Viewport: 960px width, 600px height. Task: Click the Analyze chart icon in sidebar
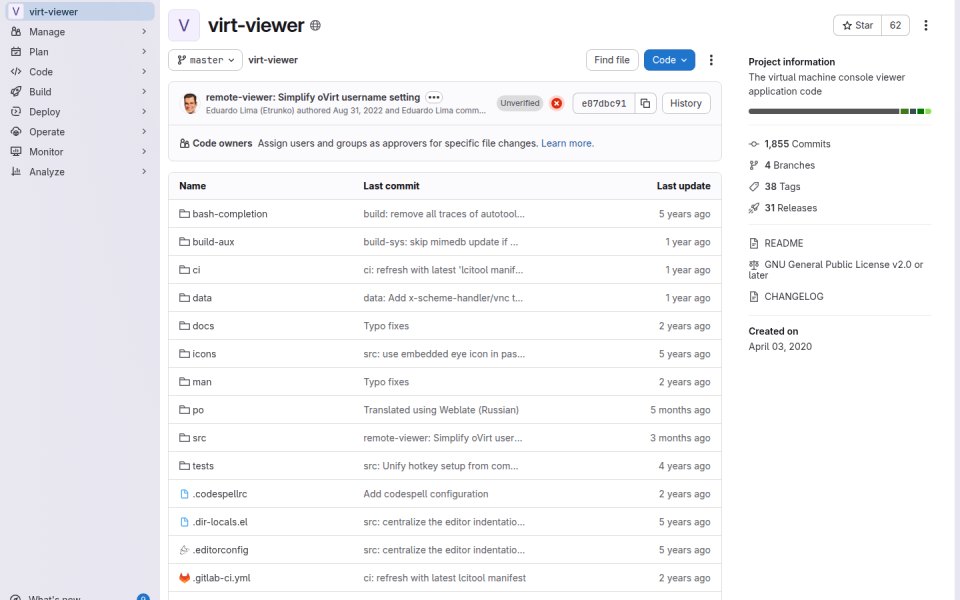[x=16, y=172]
